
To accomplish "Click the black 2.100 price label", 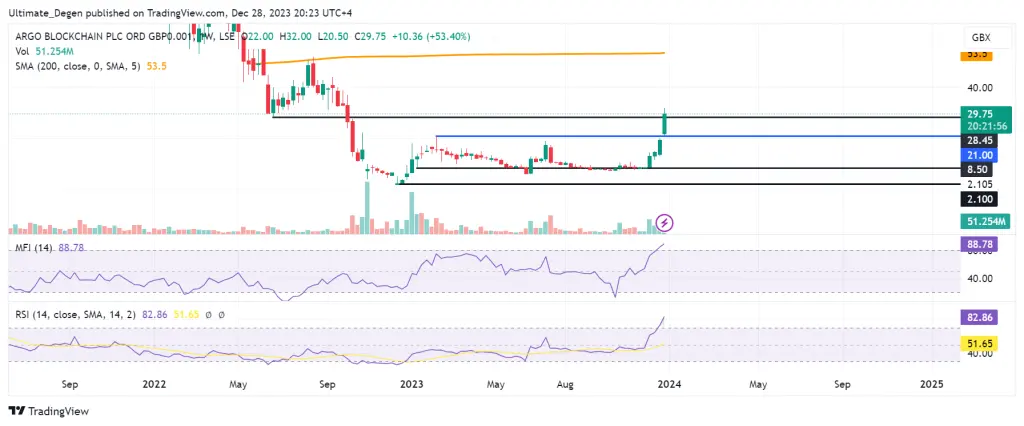I will coord(978,199).
